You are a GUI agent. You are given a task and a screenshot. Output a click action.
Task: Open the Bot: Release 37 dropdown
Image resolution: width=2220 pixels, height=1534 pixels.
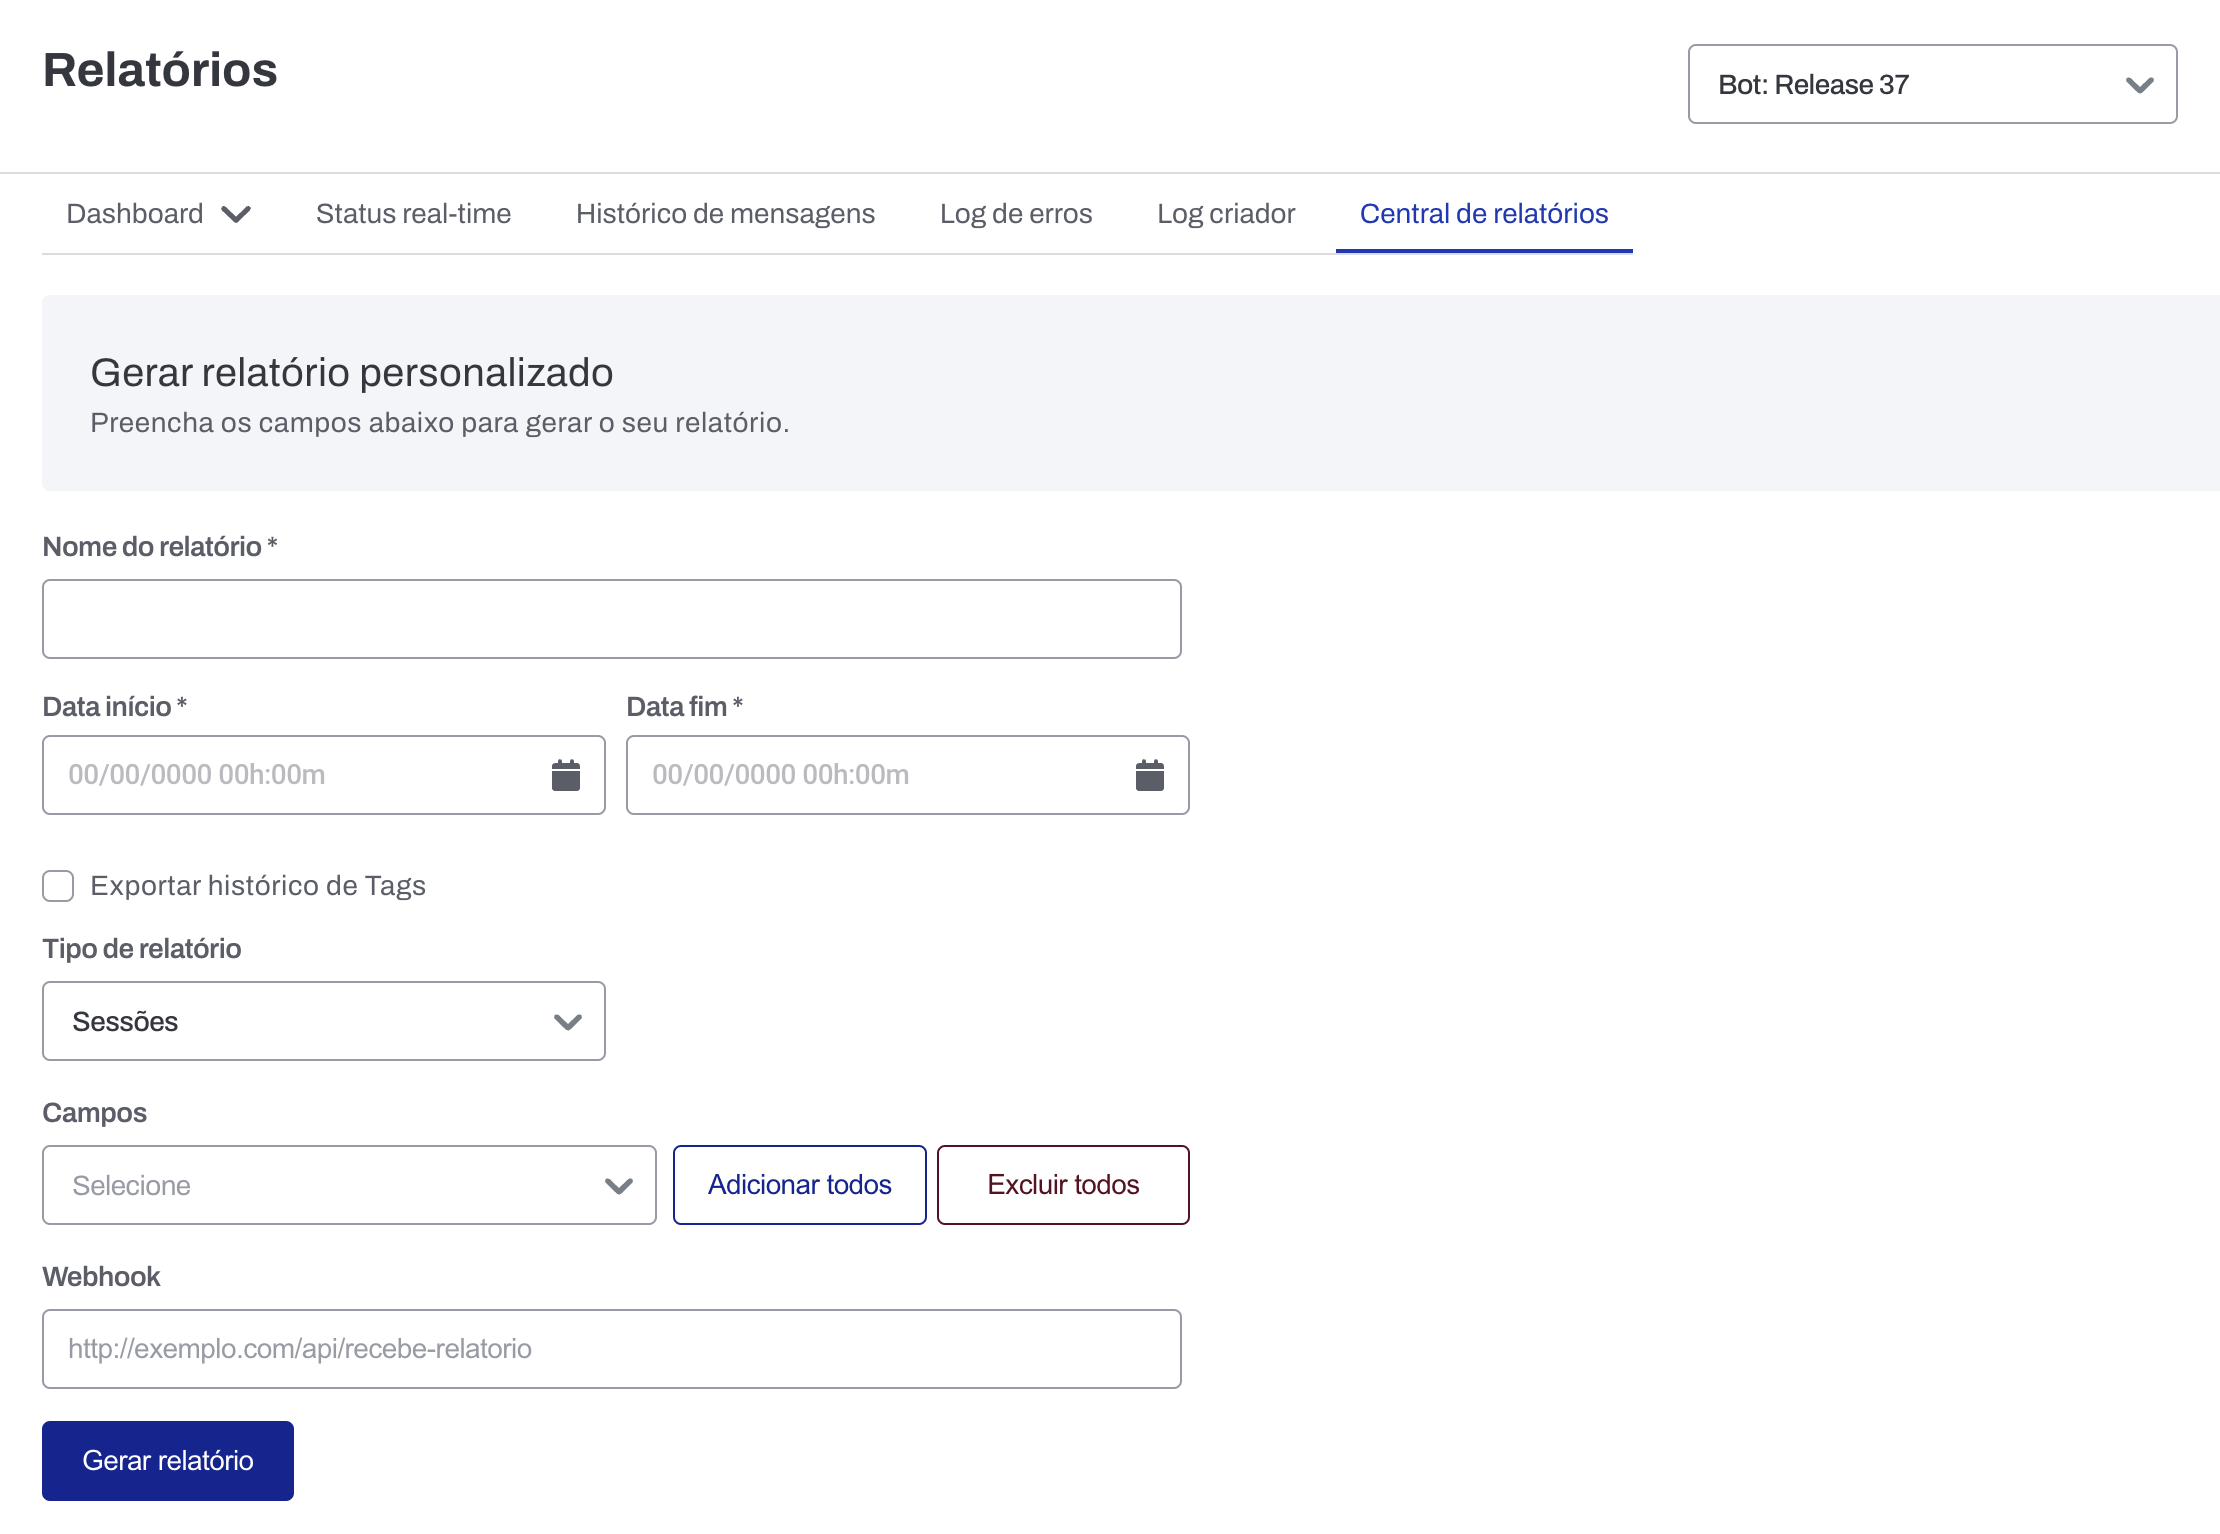pyautogui.click(x=1930, y=85)
